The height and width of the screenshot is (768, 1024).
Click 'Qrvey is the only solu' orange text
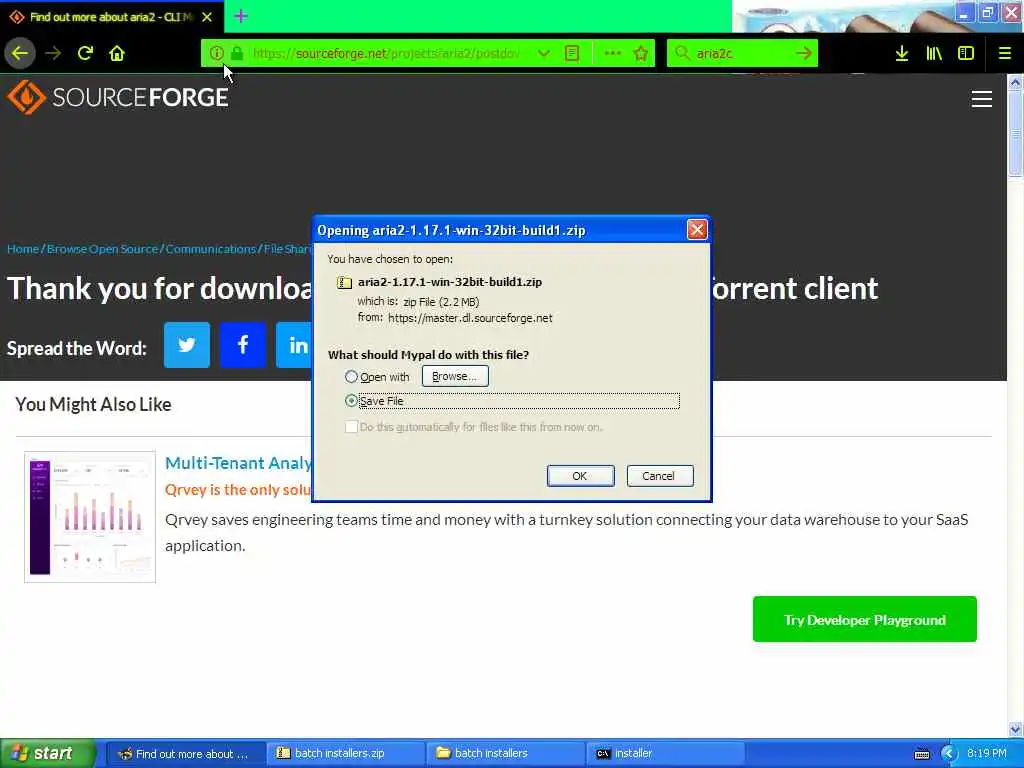click(238, 490)
